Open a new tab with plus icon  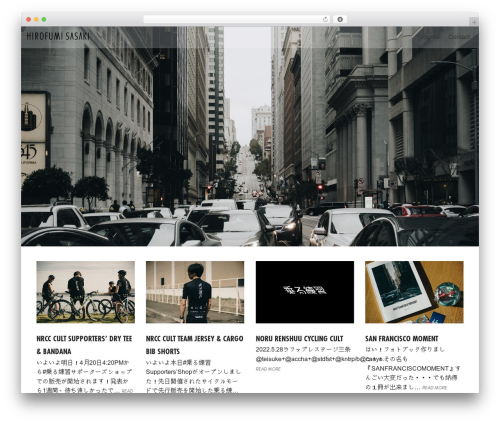(x=474, y=22)
